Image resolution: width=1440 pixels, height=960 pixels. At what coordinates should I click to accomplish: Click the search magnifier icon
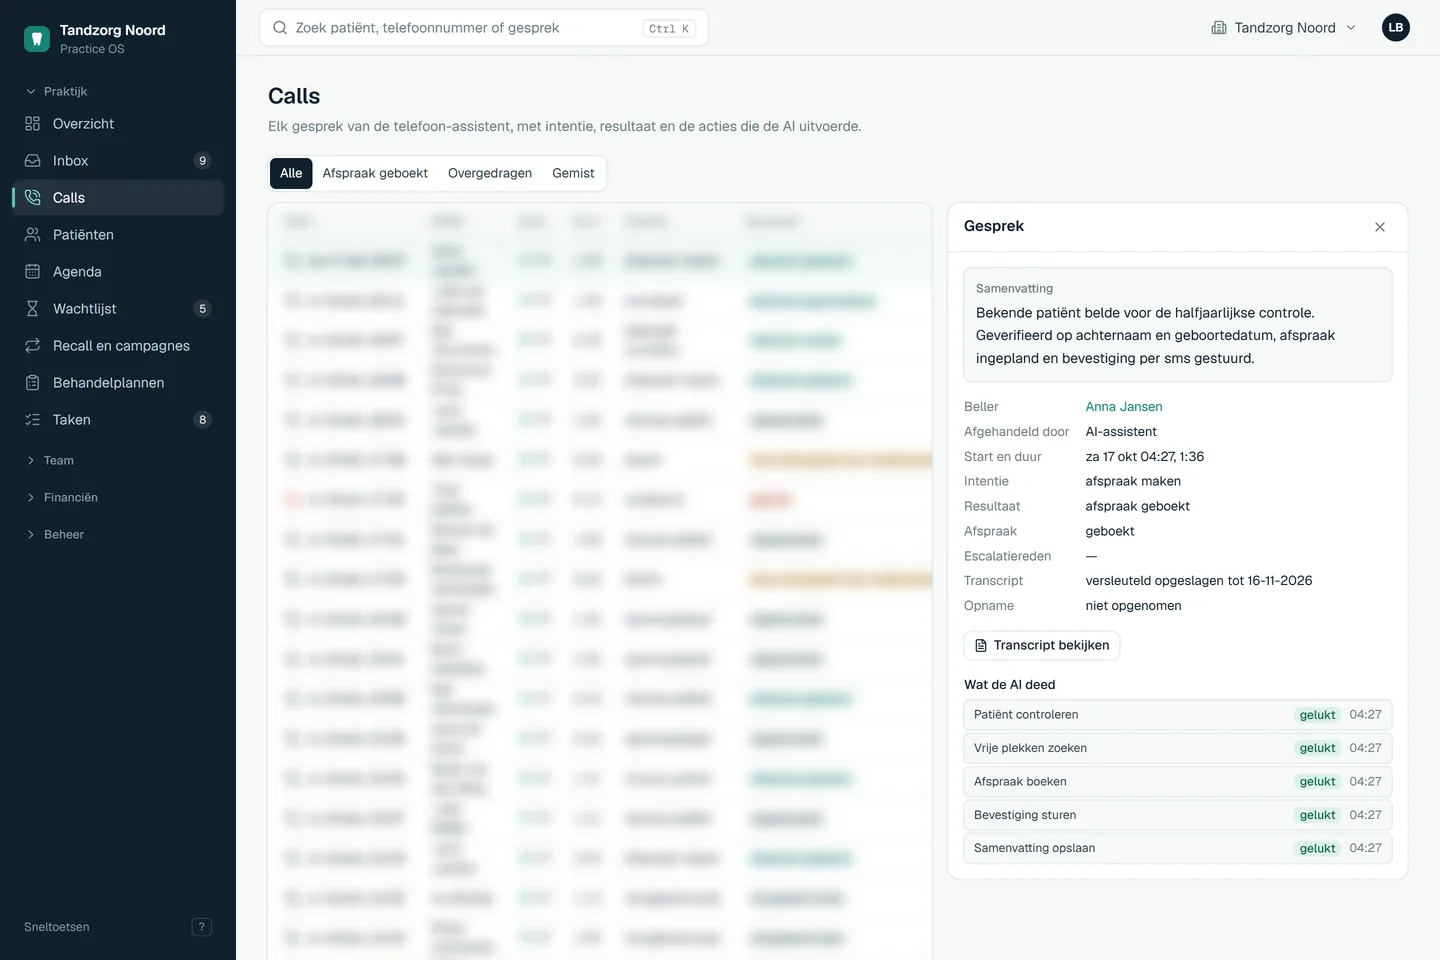[280, 28]
